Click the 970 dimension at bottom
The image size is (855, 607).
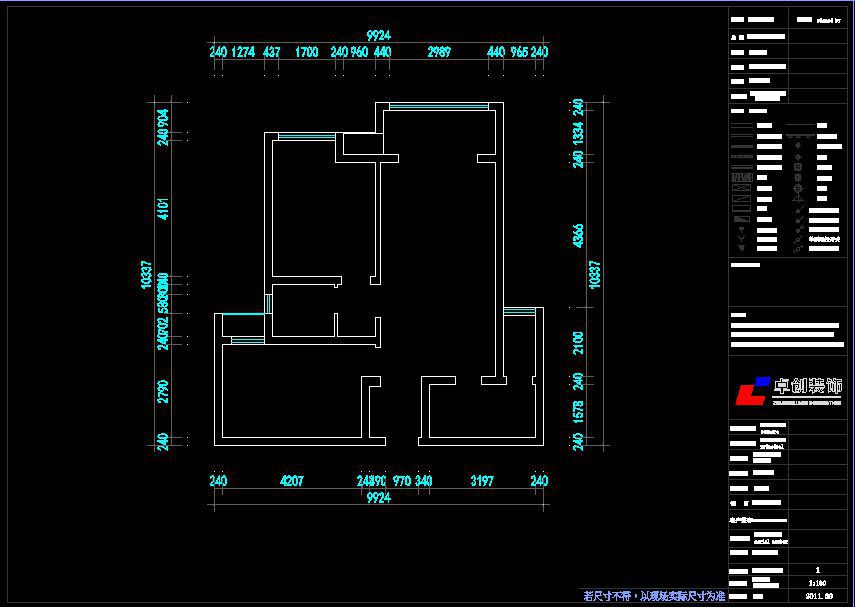[401, 481]
